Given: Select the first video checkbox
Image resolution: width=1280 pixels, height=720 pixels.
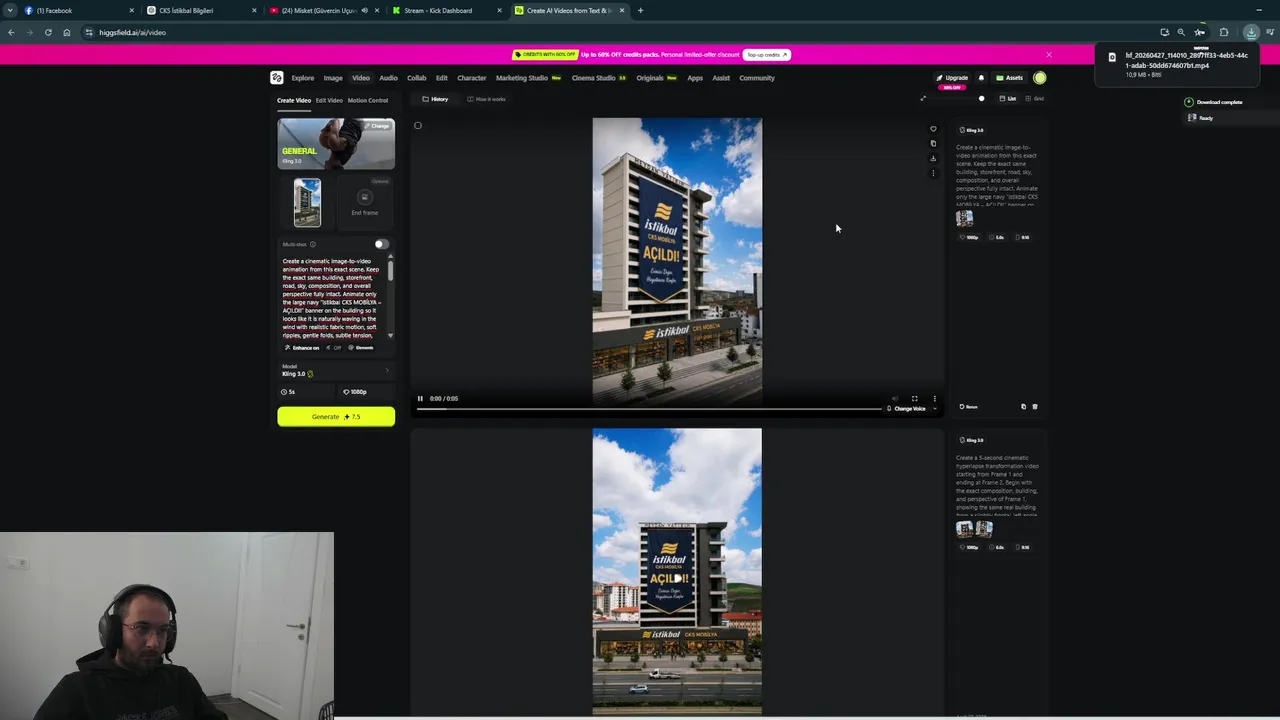Looking at the screenshot, I should (x=418, y=126).
